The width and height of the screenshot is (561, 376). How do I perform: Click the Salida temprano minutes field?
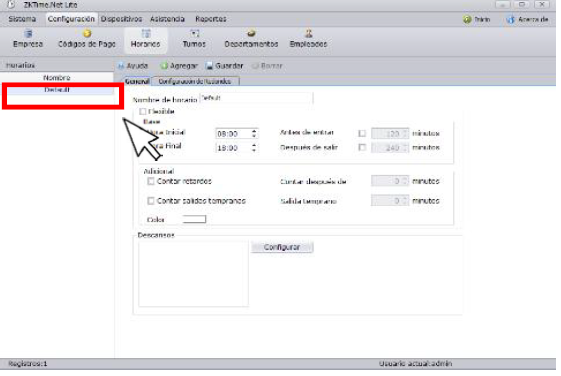(390, 201)
